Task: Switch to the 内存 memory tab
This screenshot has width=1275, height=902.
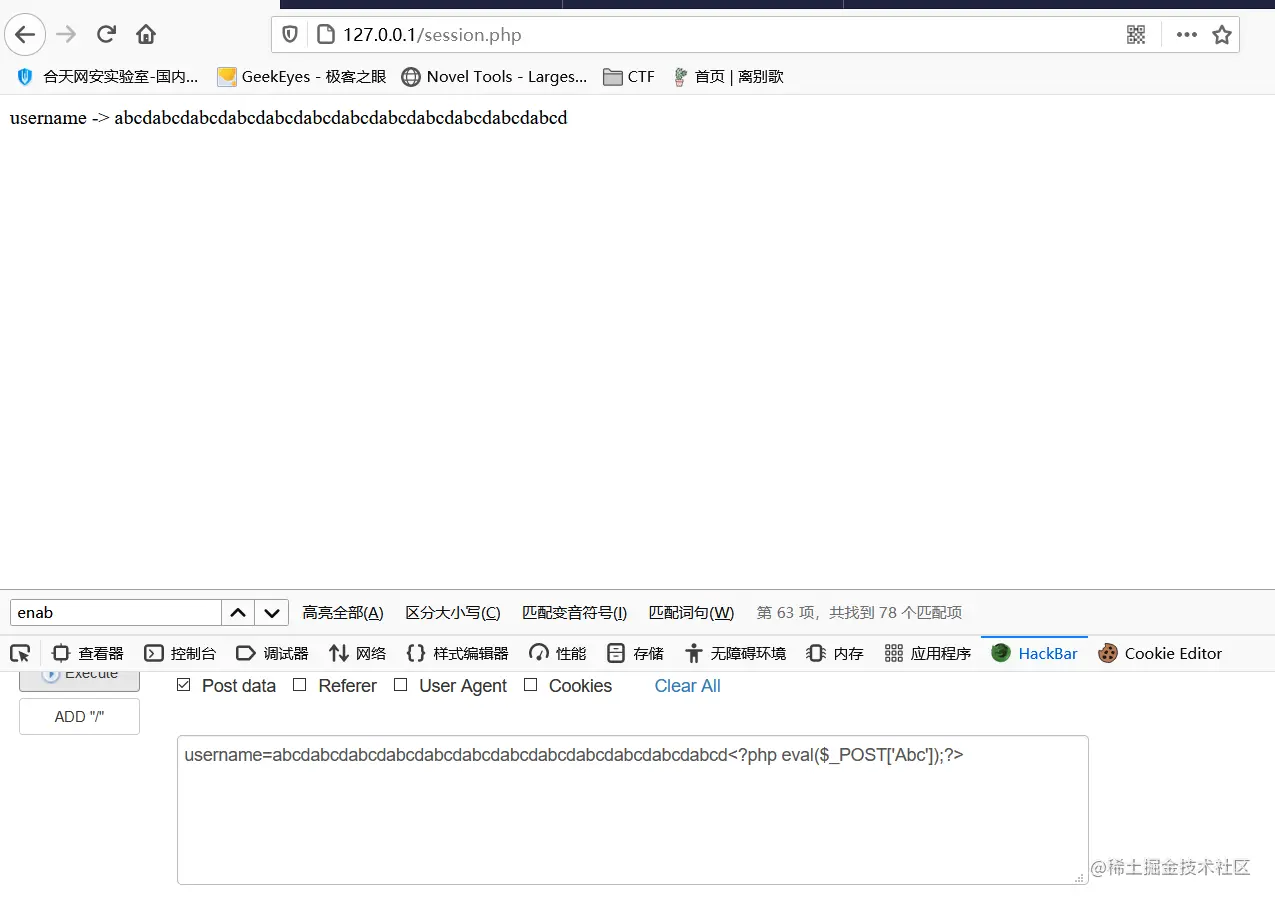Action: tap(835, 653)
